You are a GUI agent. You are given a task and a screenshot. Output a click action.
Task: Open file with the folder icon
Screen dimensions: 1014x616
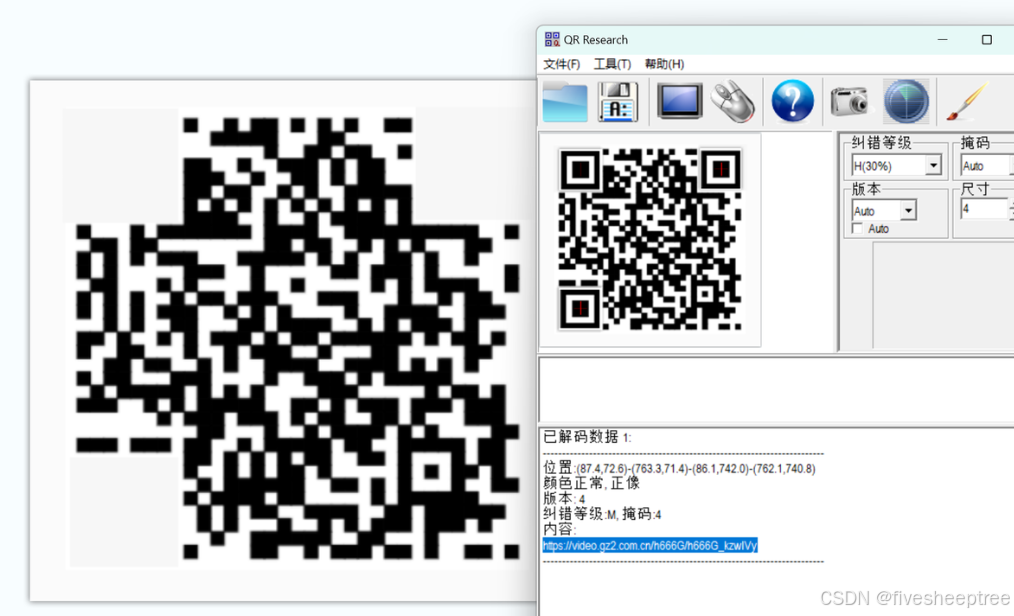565,101
